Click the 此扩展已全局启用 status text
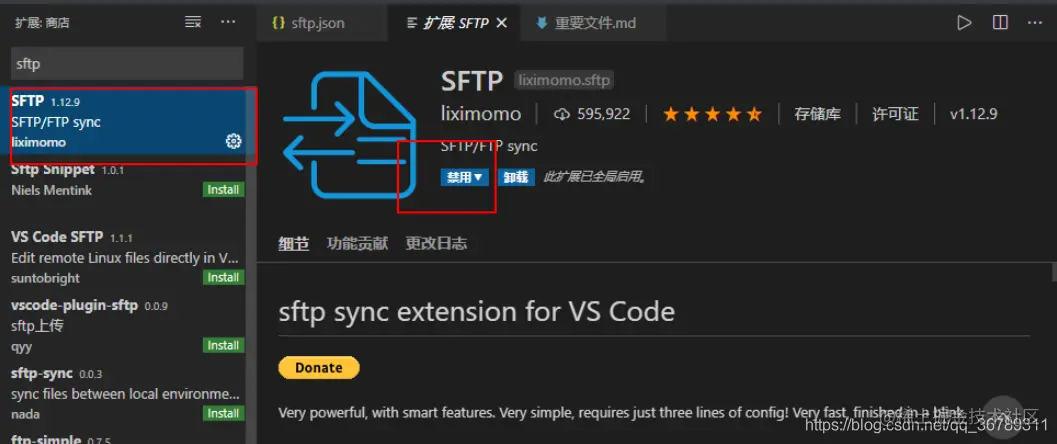Viewport: 1057px width, 444px height. pos(595,178)
